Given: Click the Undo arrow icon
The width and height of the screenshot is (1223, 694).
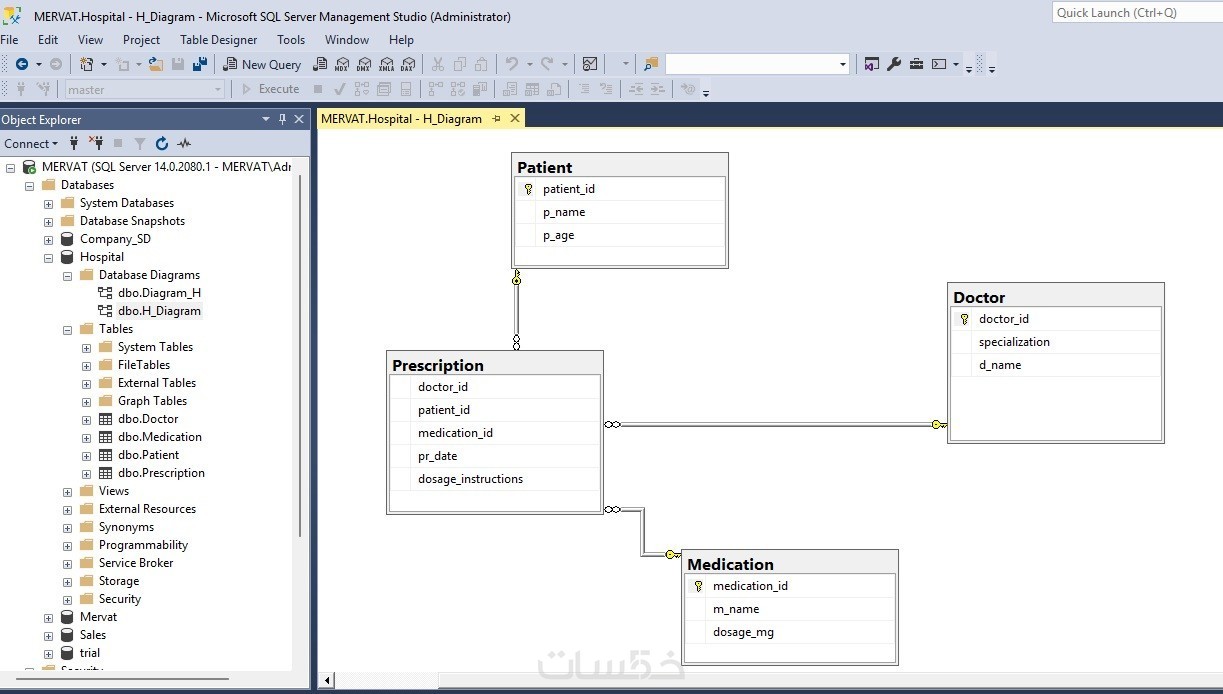Looking at the screenshot, I should [512, 64].
